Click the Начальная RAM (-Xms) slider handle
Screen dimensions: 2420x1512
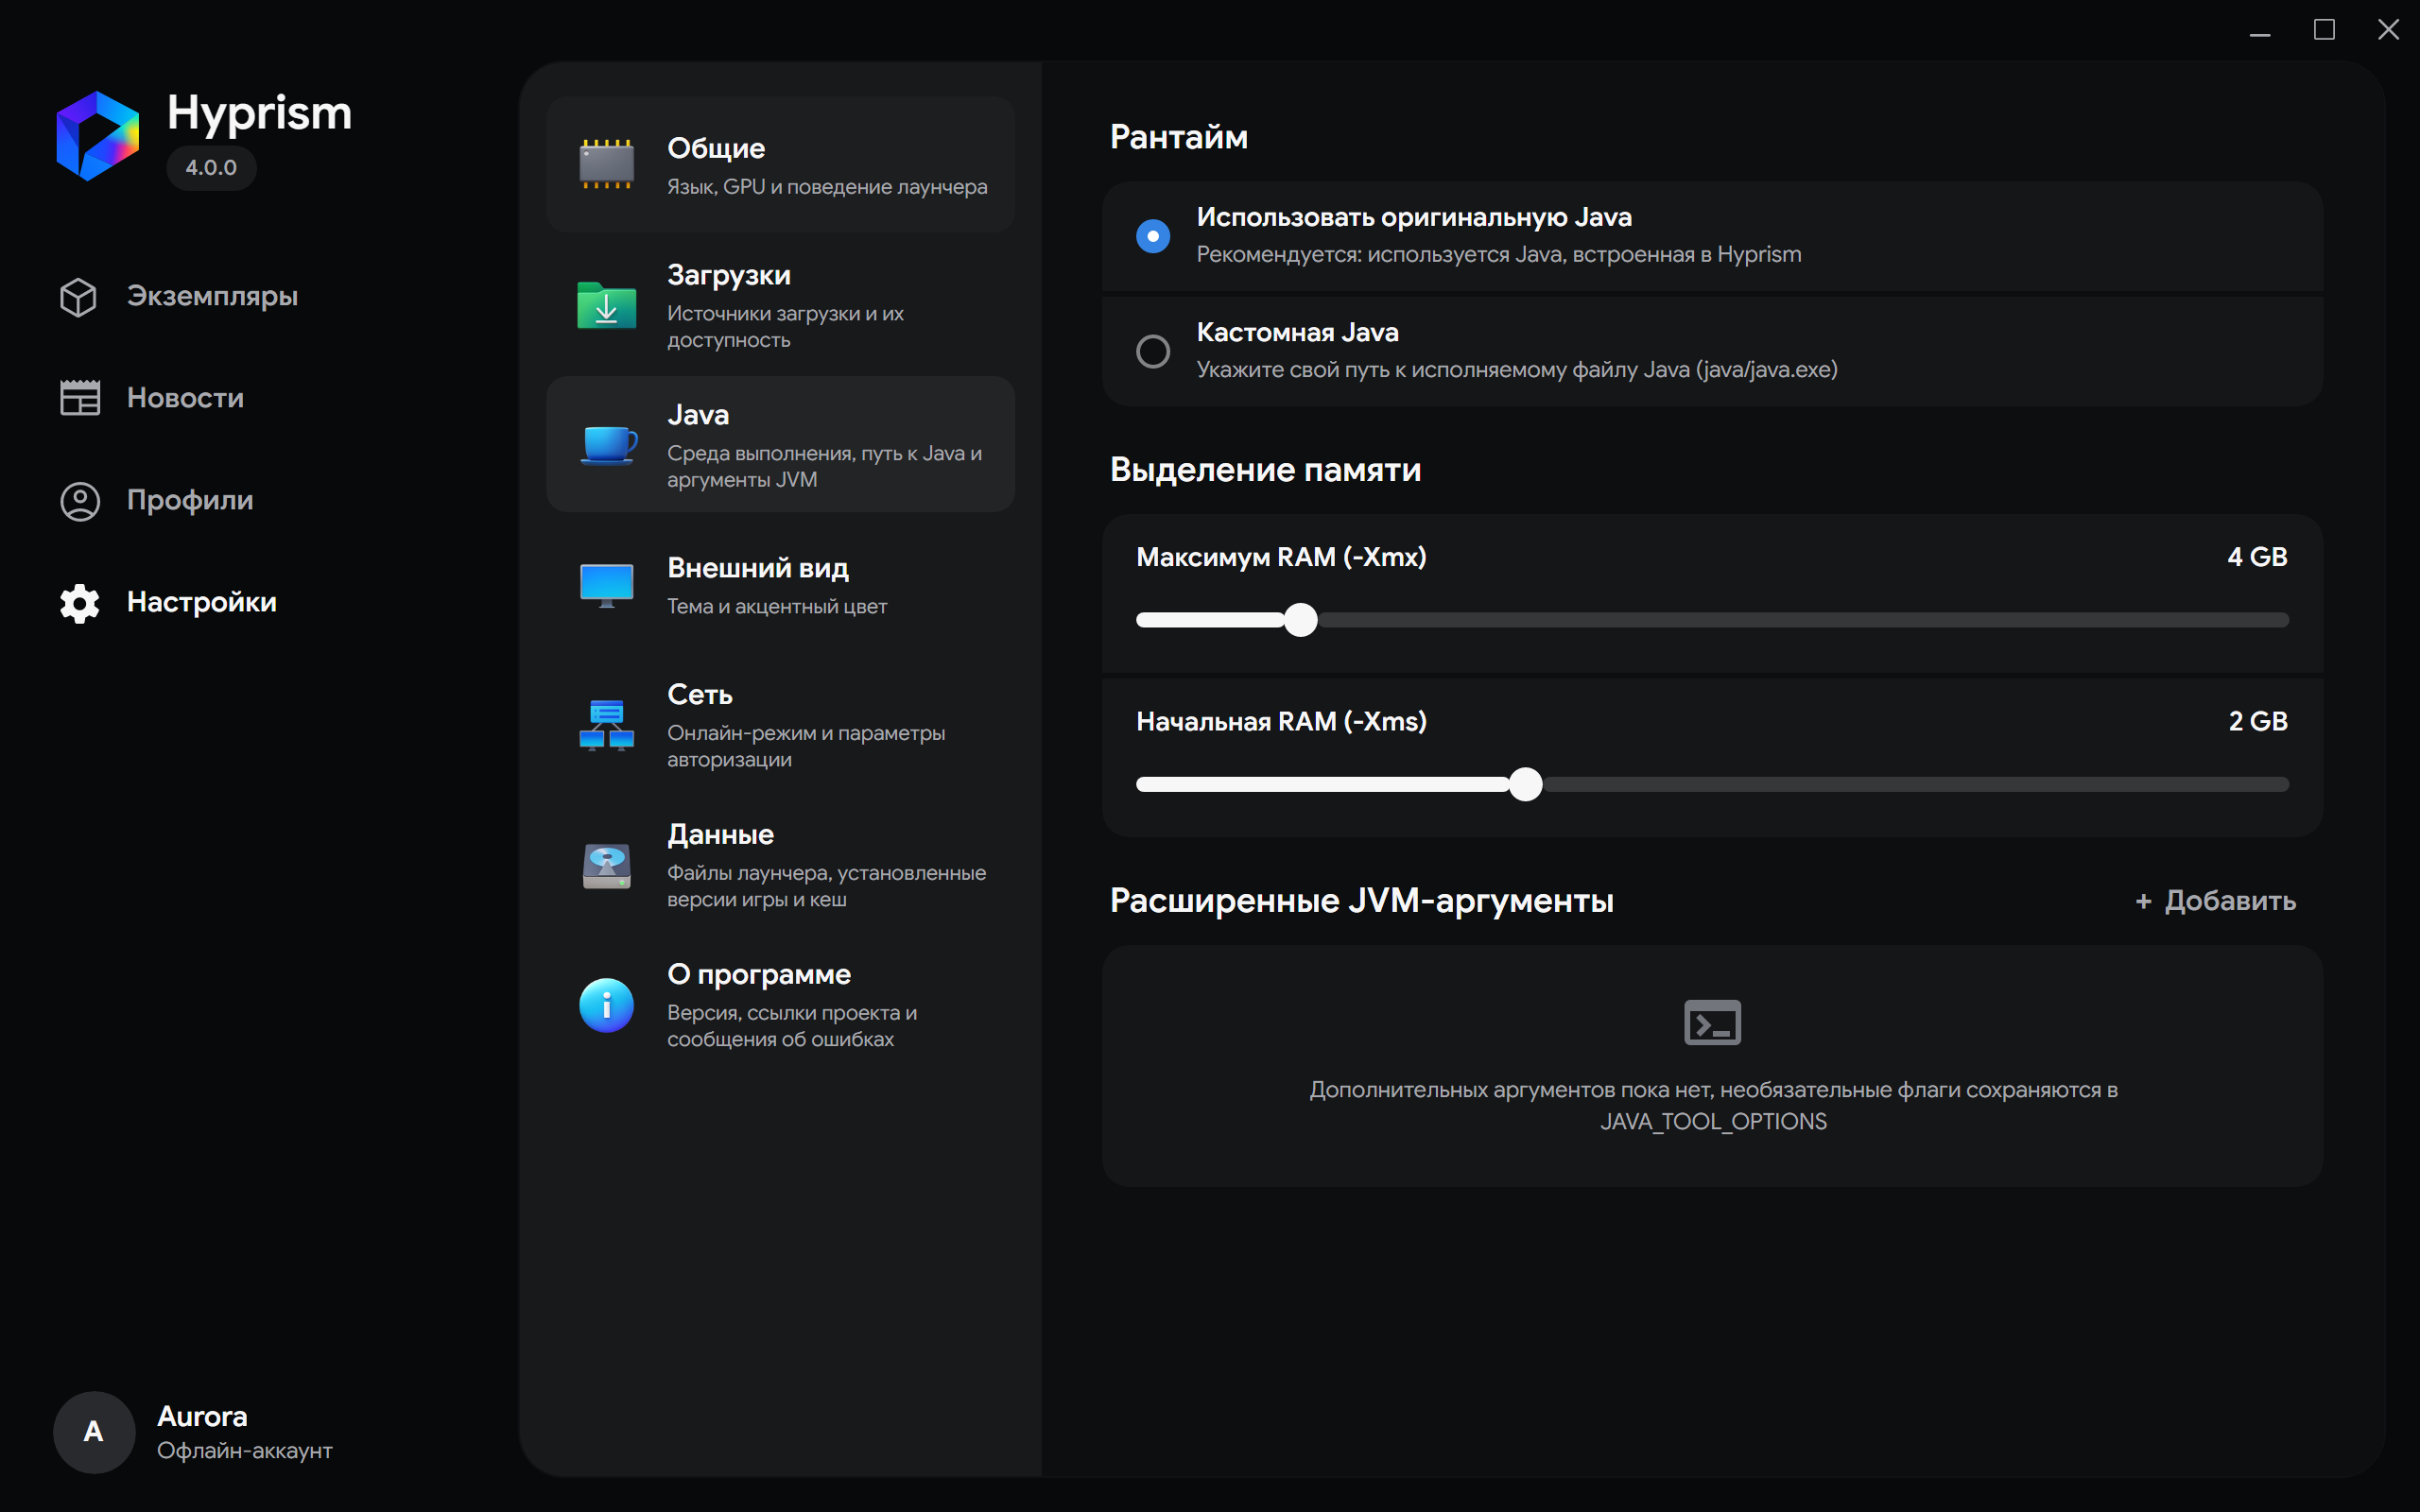[x=1525, y=785]
